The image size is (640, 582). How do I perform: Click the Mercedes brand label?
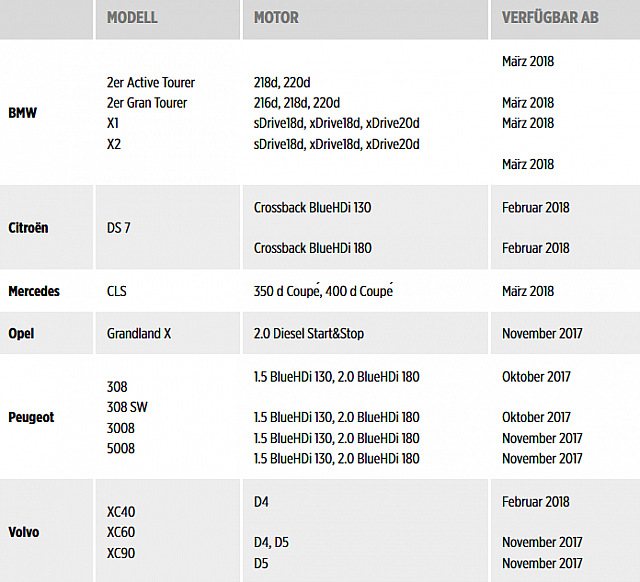click(34, 291)
